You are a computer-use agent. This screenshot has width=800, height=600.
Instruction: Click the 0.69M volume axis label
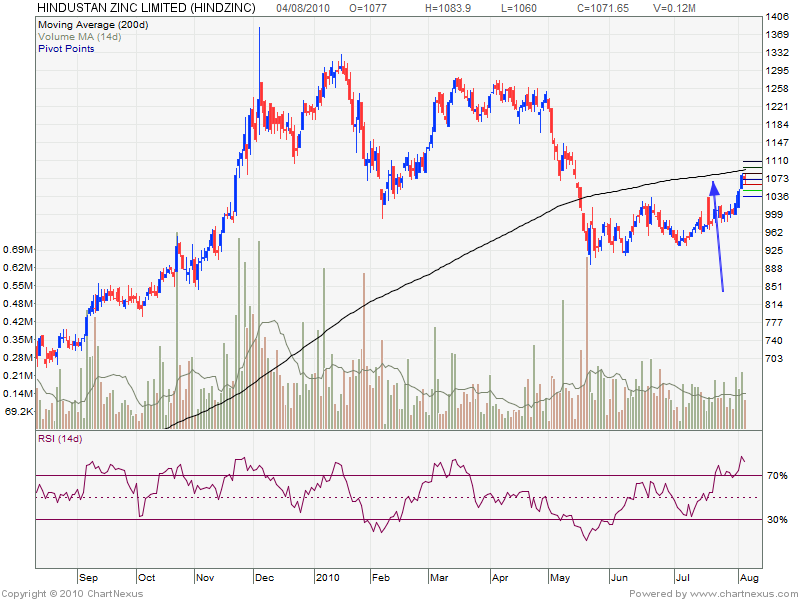pyautogui.click(x=18, y=249)
